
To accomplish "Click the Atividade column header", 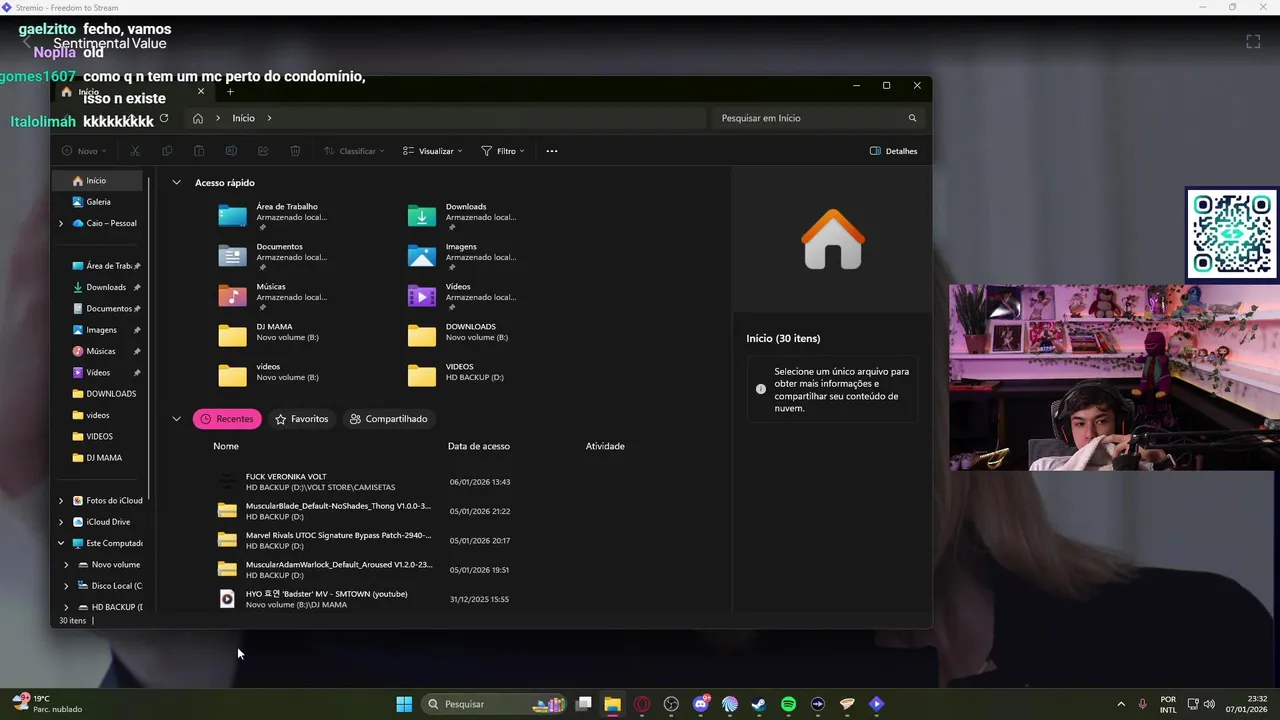I will click(605, 446).
